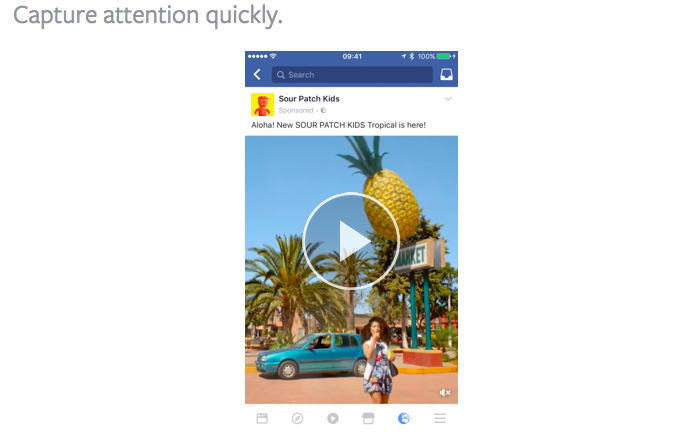The width and height of the screenshot is (682, 436).
Task: Click the Sponsored label
Action: click(x=296, y=111)
